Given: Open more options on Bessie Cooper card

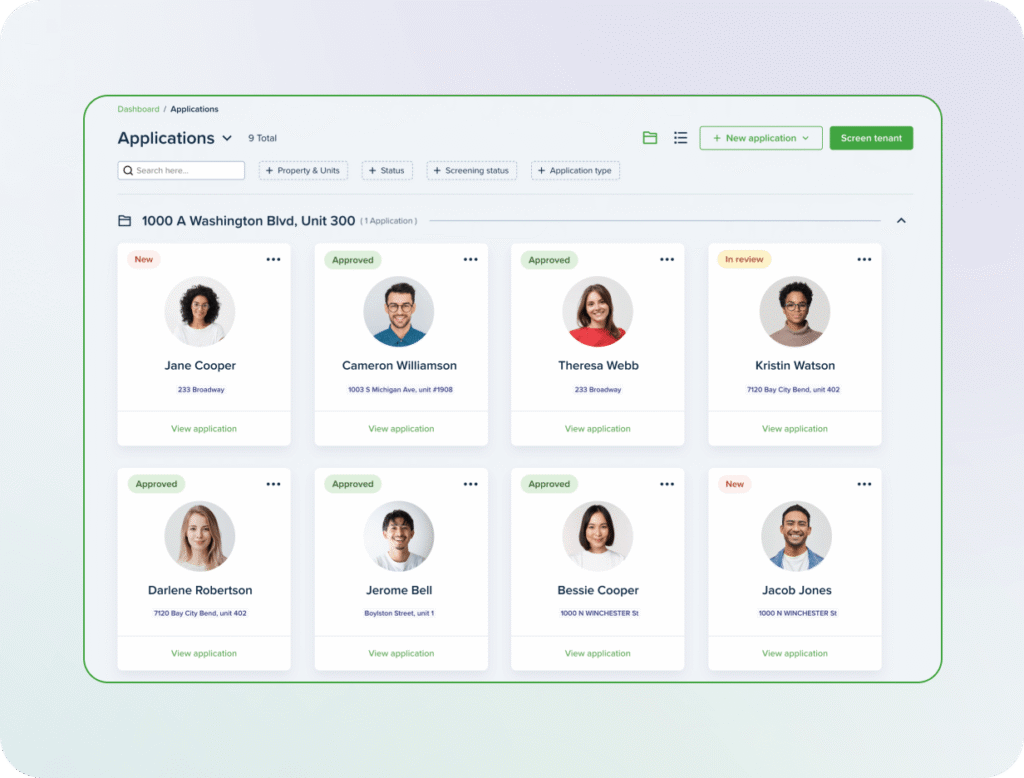Looking at the screenshot, I should tap(667, 484).
